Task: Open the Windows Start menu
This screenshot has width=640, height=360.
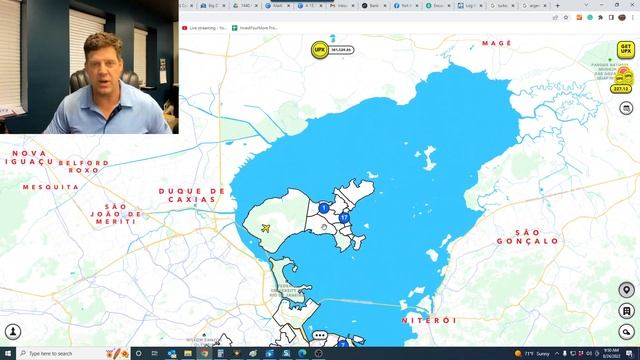Action: point(8,353)
